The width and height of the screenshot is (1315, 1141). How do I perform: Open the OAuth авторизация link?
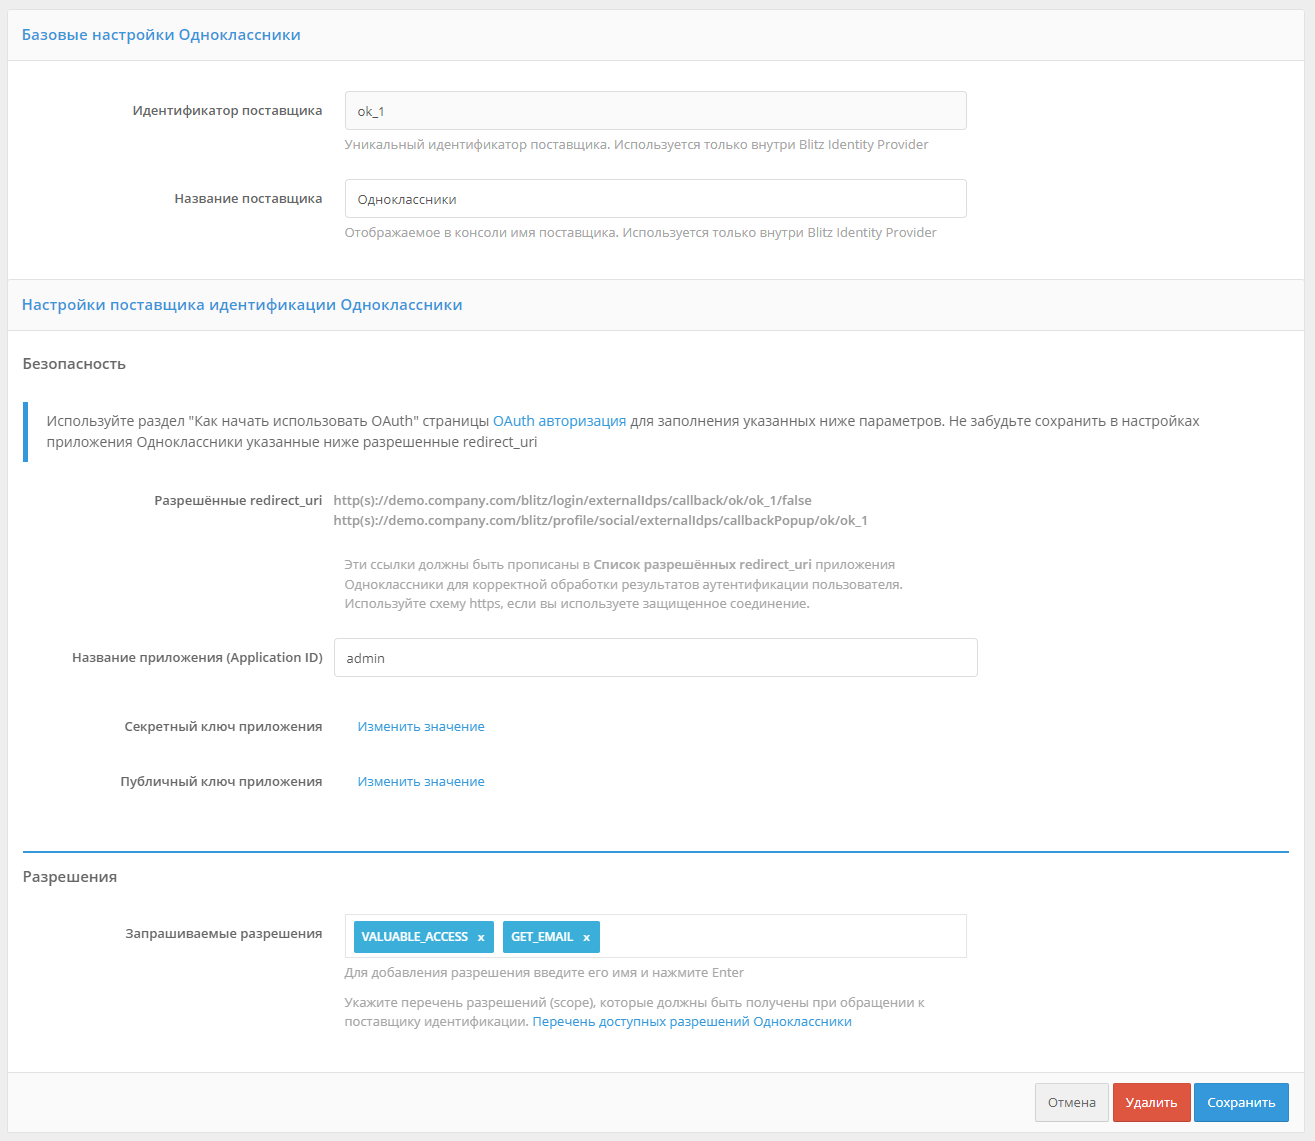pos(559,421)
